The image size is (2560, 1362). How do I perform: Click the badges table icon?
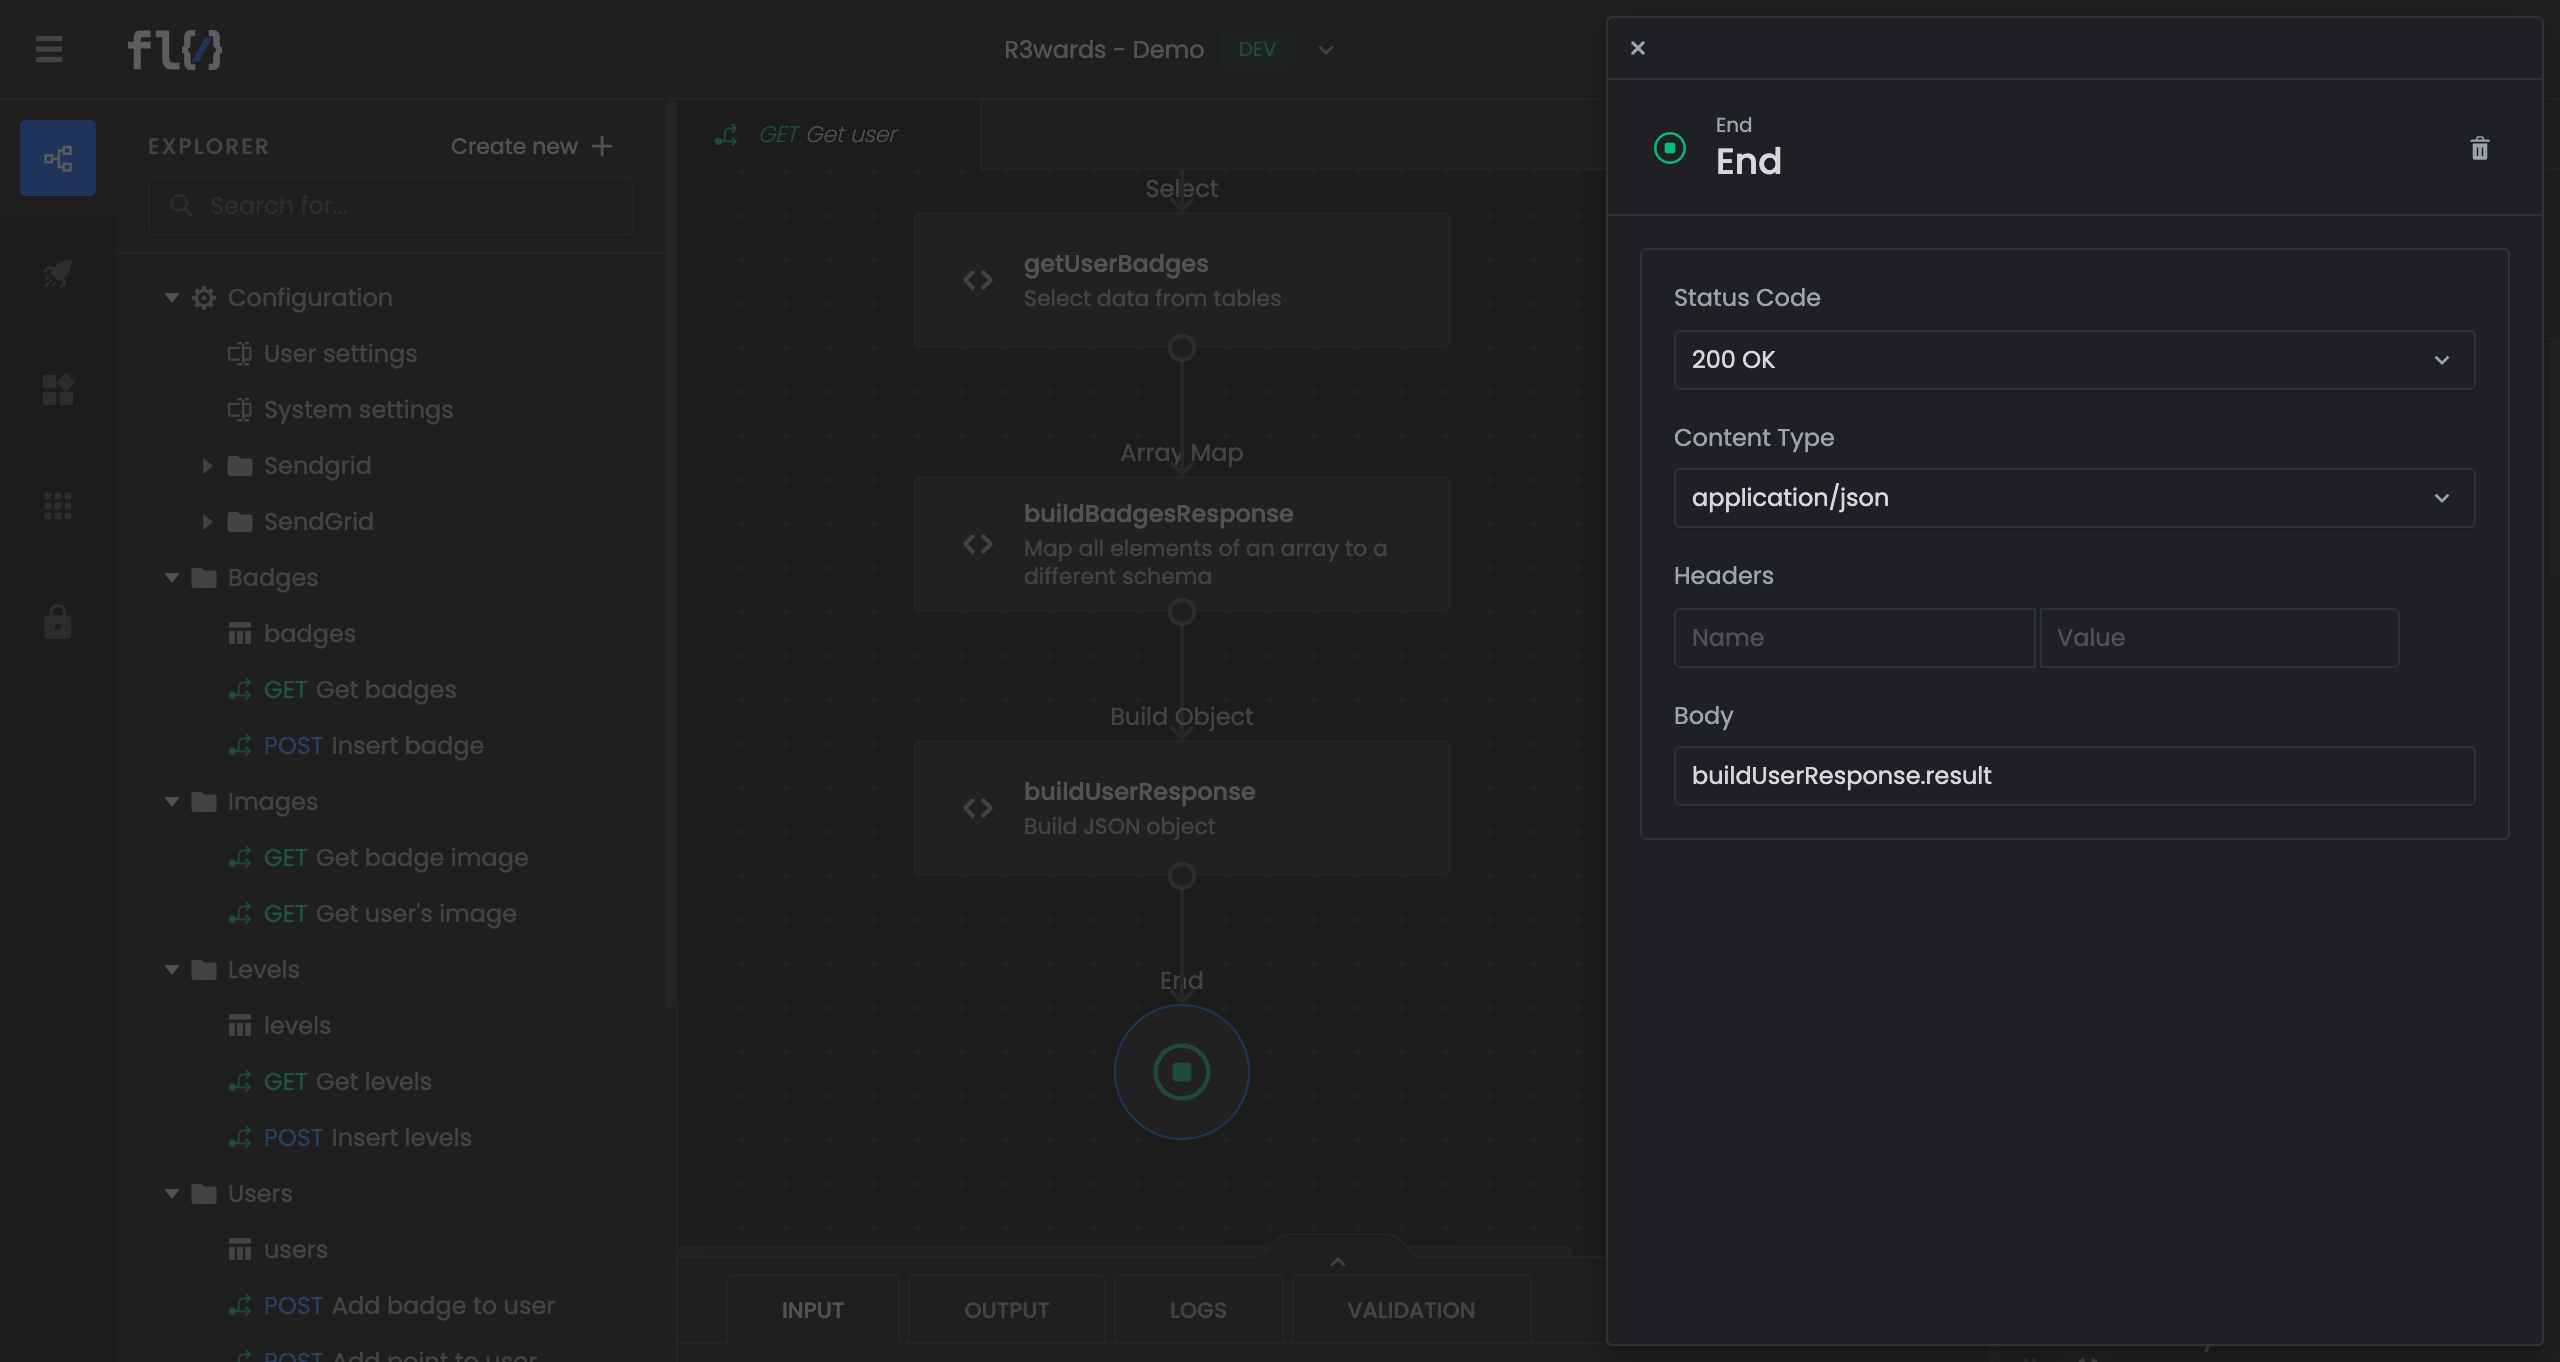click(x=240, y=634)
